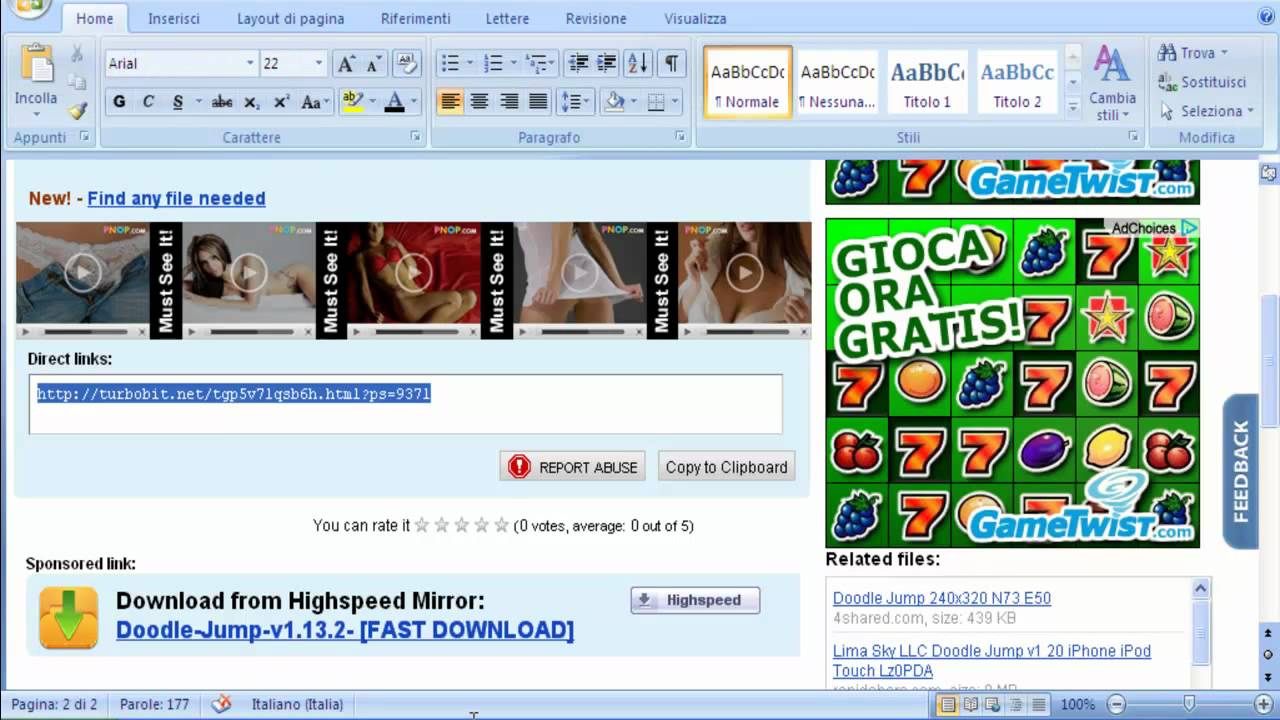
Task: Click the Sort A-Z icon
Action: click(638, 64)
